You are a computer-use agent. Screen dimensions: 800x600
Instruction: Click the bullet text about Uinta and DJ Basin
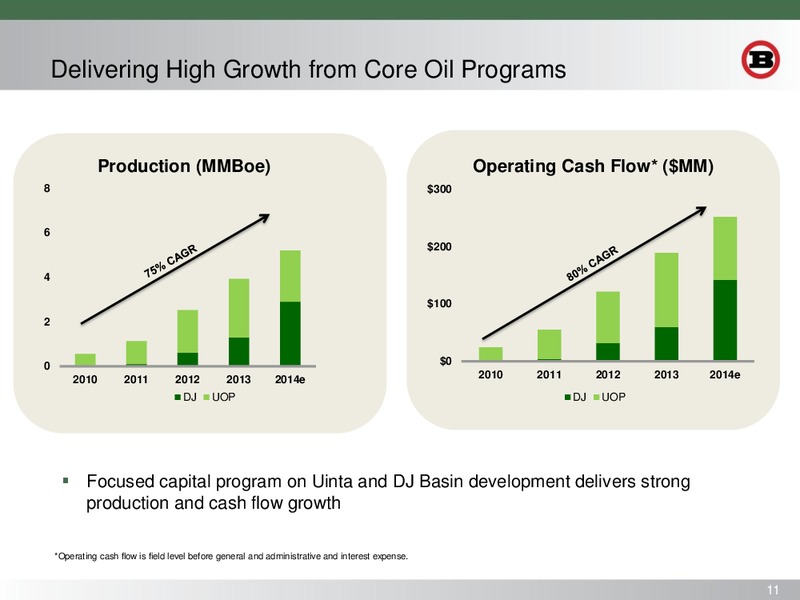coord(388,492)
